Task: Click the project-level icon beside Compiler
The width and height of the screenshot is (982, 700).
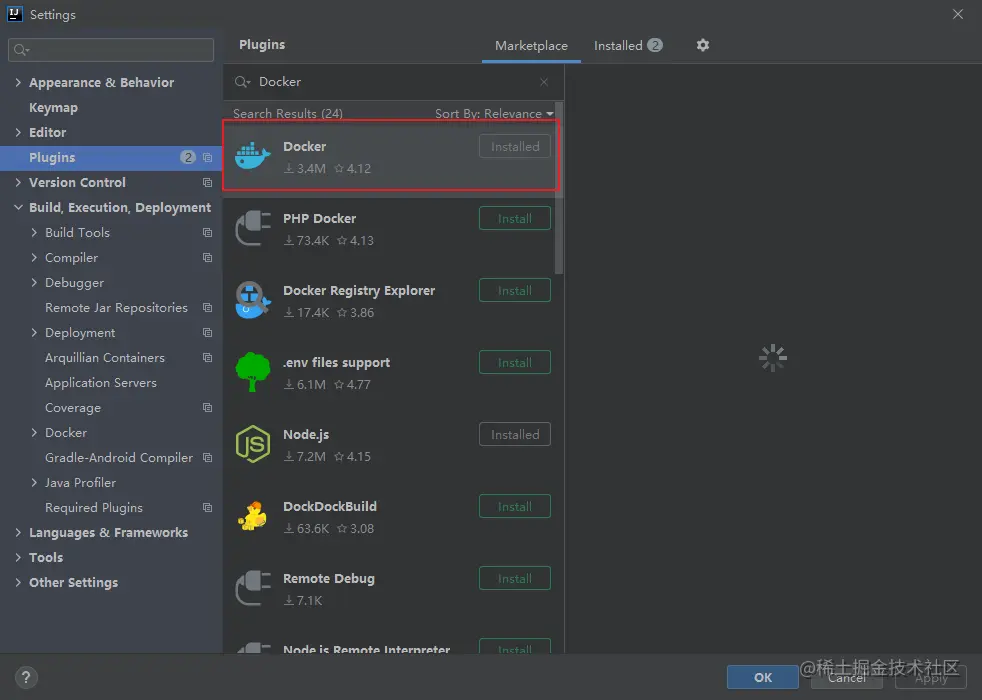Action: pos(207,258)
